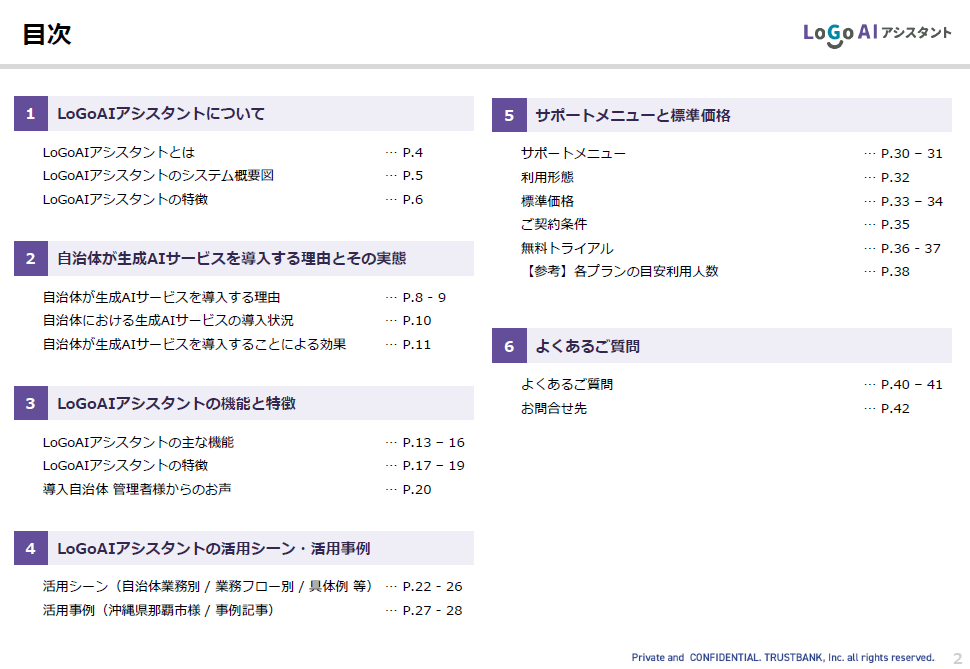This screenshot has height=669, width=970.
Task: Select よくあるご質問 entry listed at P.40 – 41
Action: click(x=567, y=384)
